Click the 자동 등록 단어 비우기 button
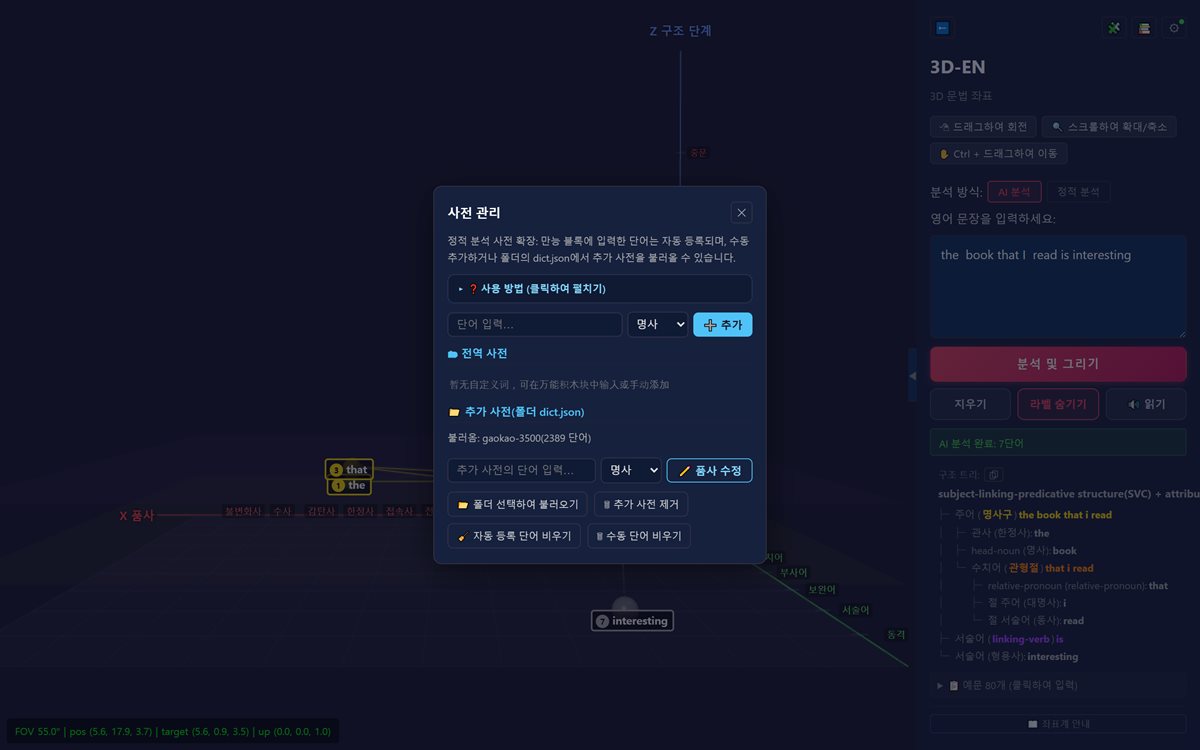The image size is (1200, 750). tap(514, 536)
